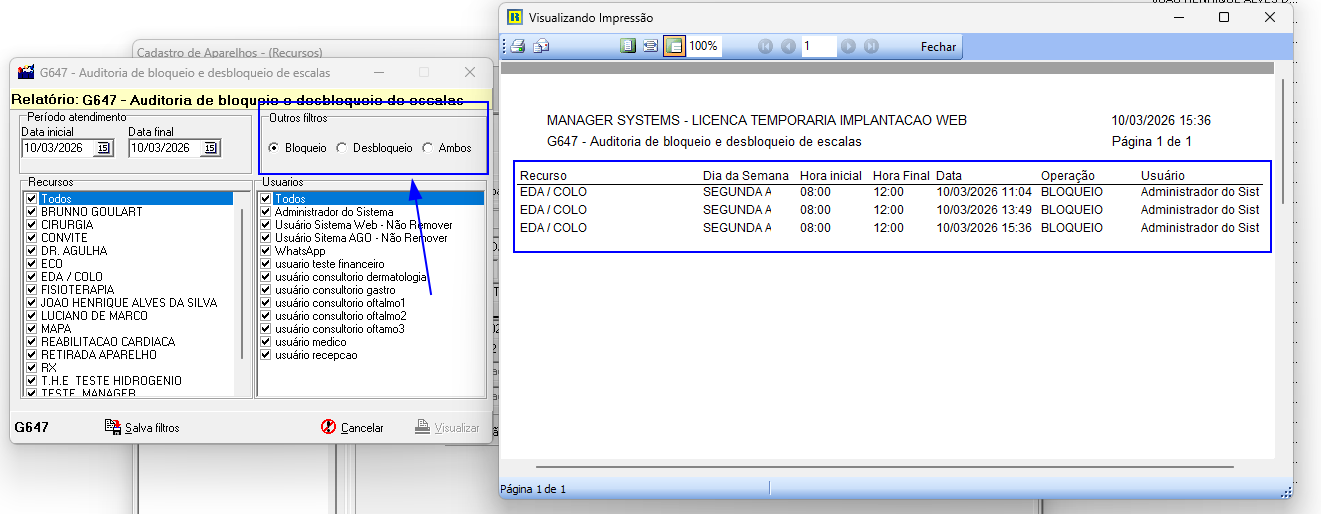The height and width of the screenshot is (514, 1321).
Task: Click the send by email envelope icon
Action: tap(541, 46)
